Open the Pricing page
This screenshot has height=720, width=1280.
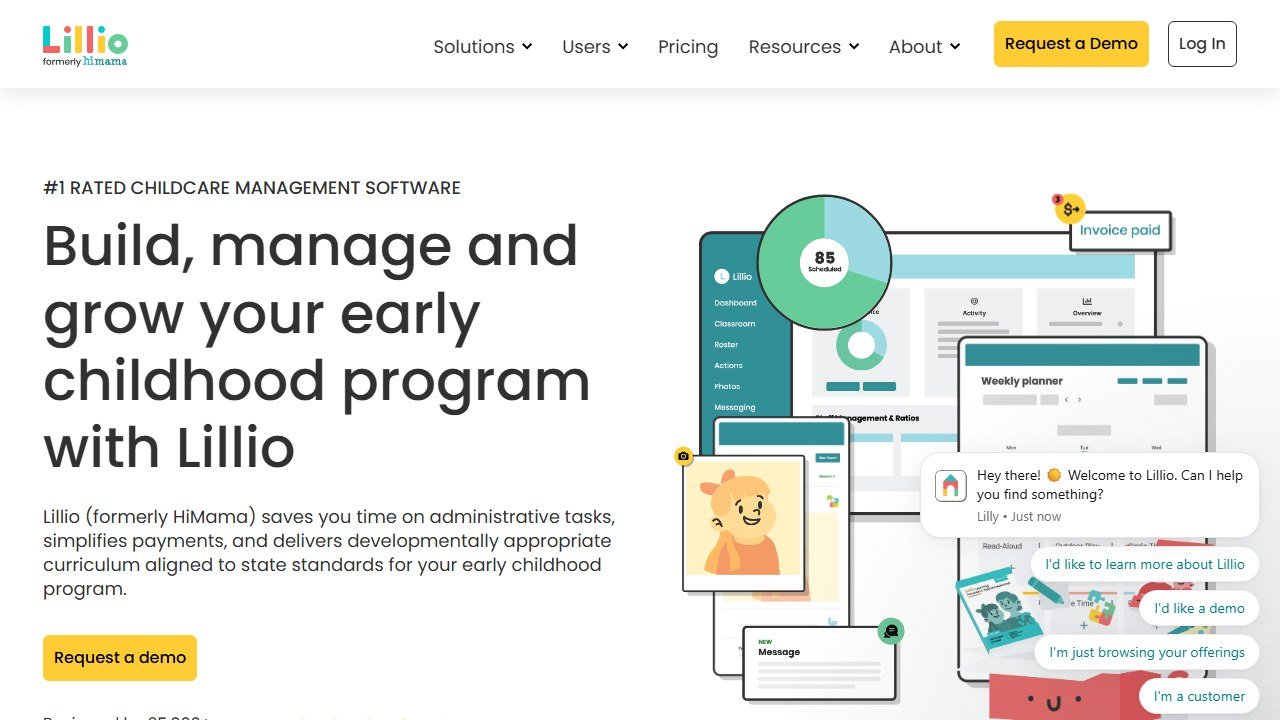pos(688,47)
